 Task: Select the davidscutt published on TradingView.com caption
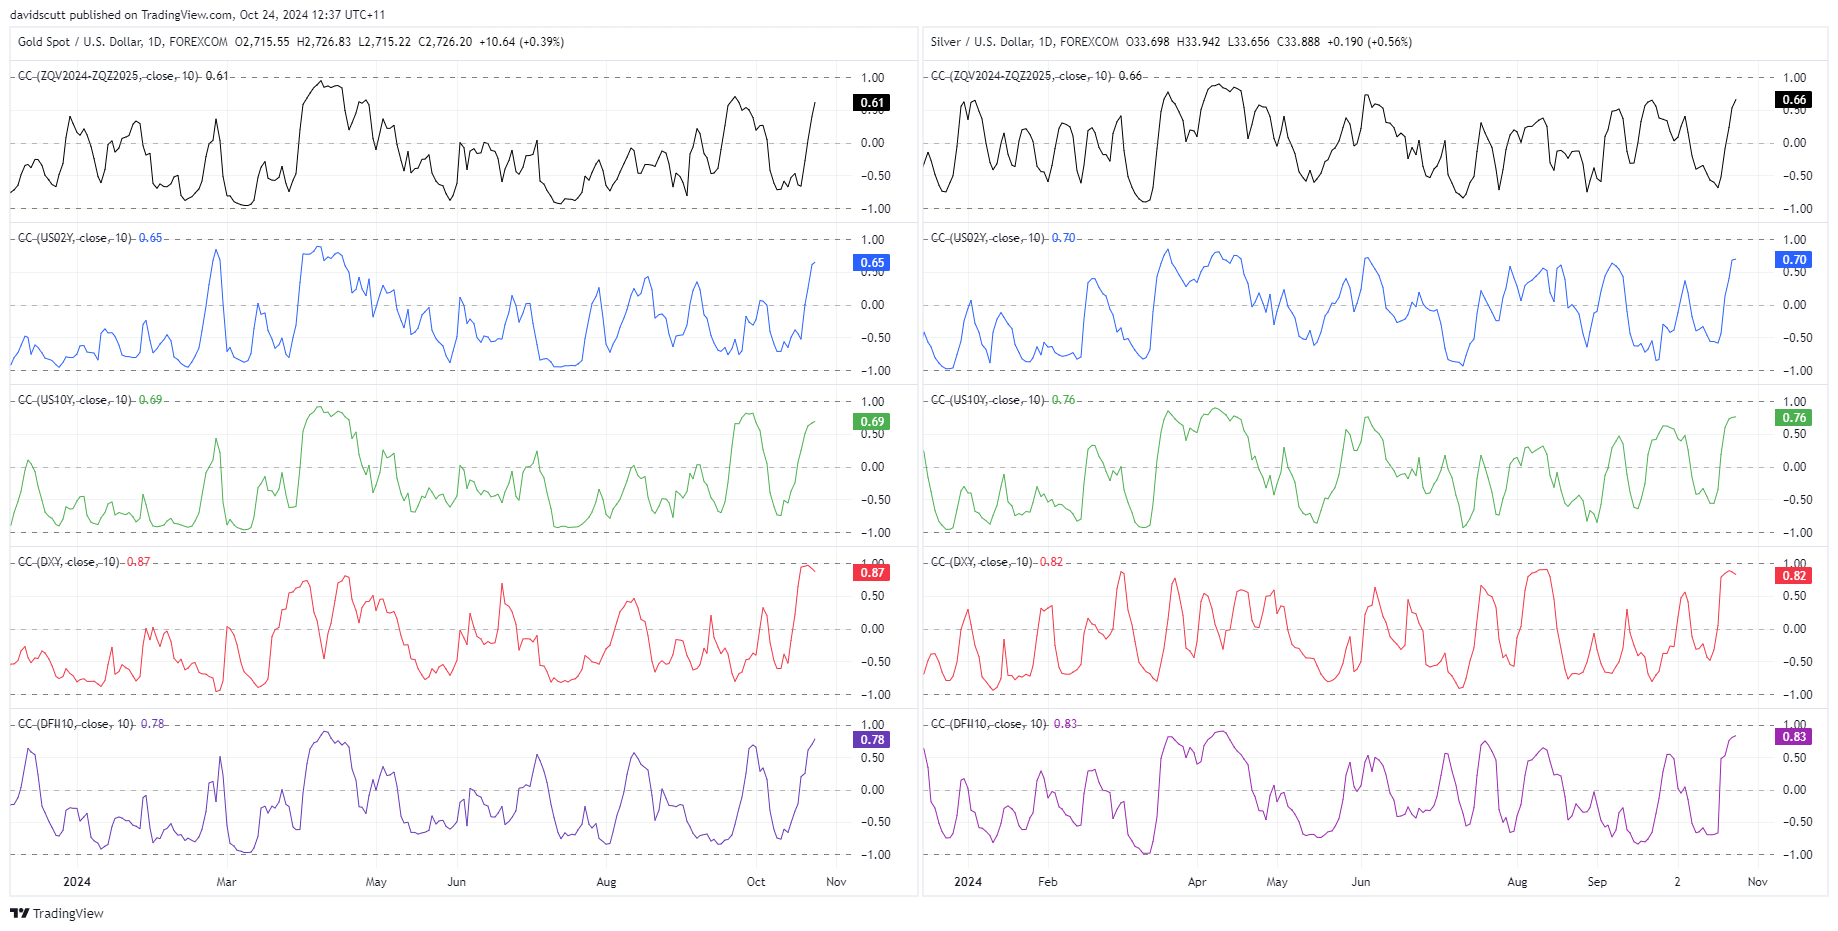(197, 14)
